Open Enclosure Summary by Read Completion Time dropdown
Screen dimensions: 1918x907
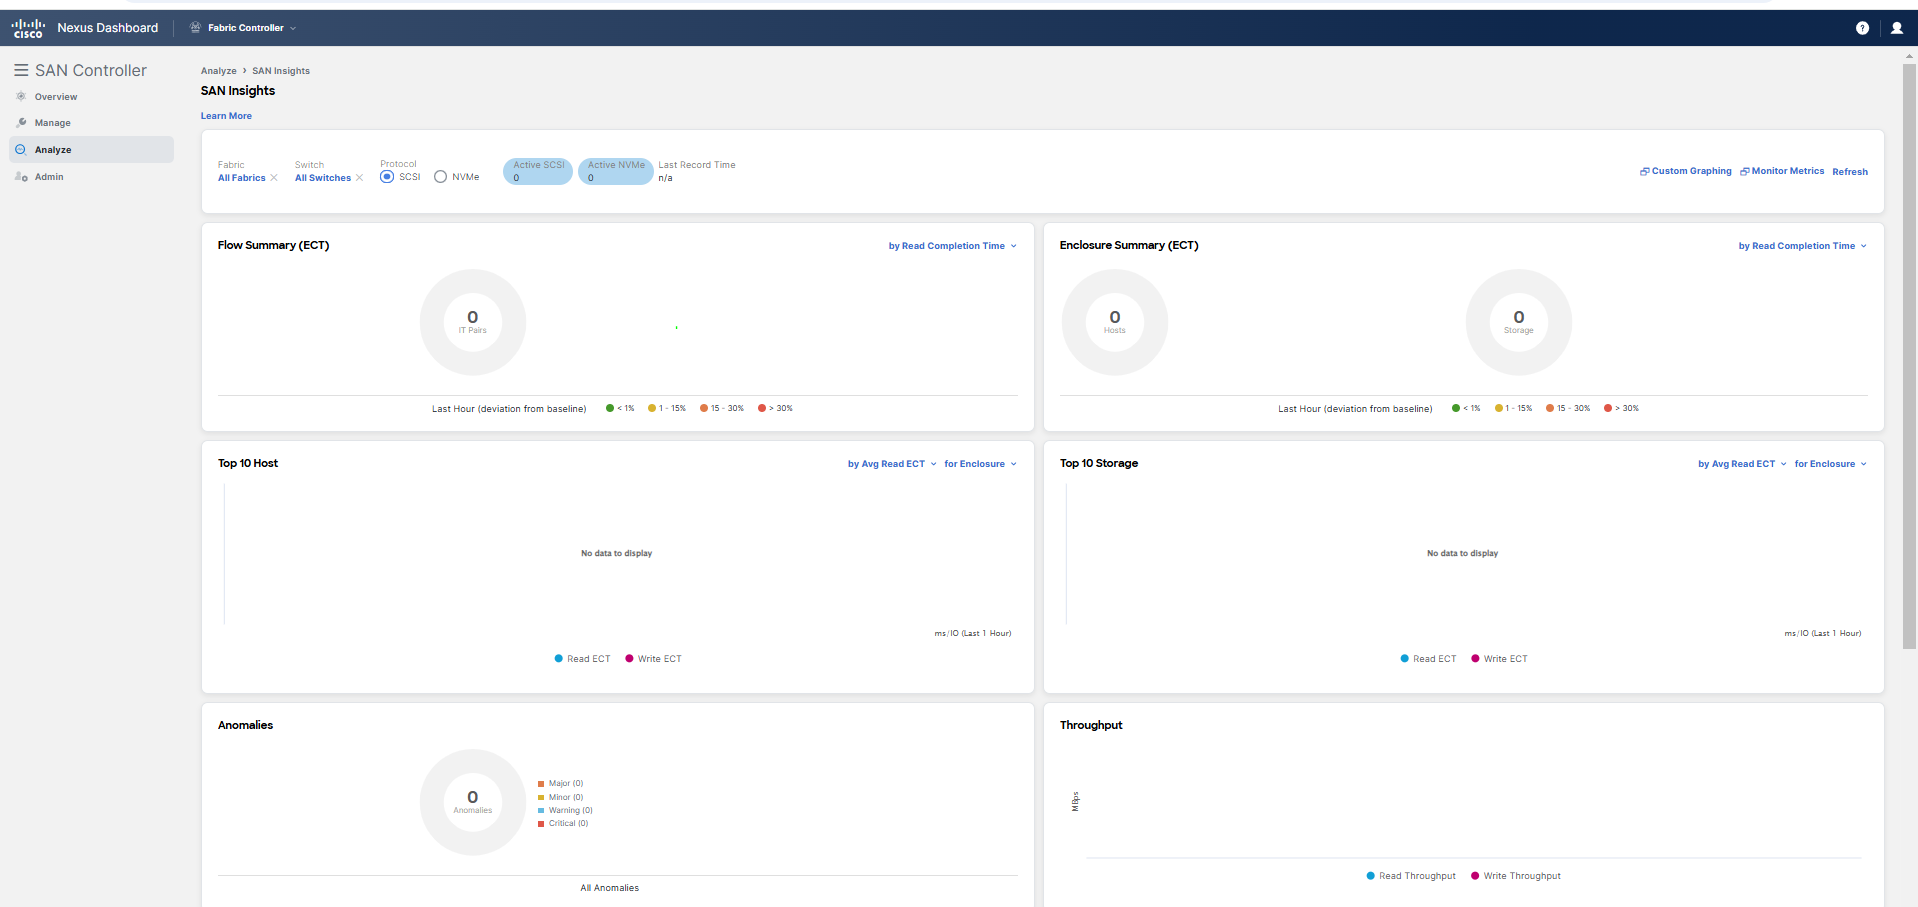click(1802, 246)
